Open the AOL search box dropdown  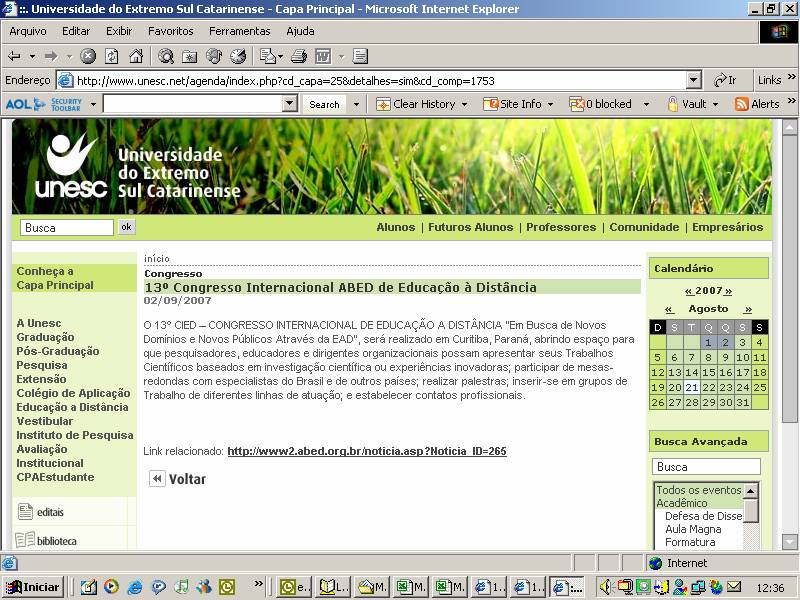click(290, 104)
